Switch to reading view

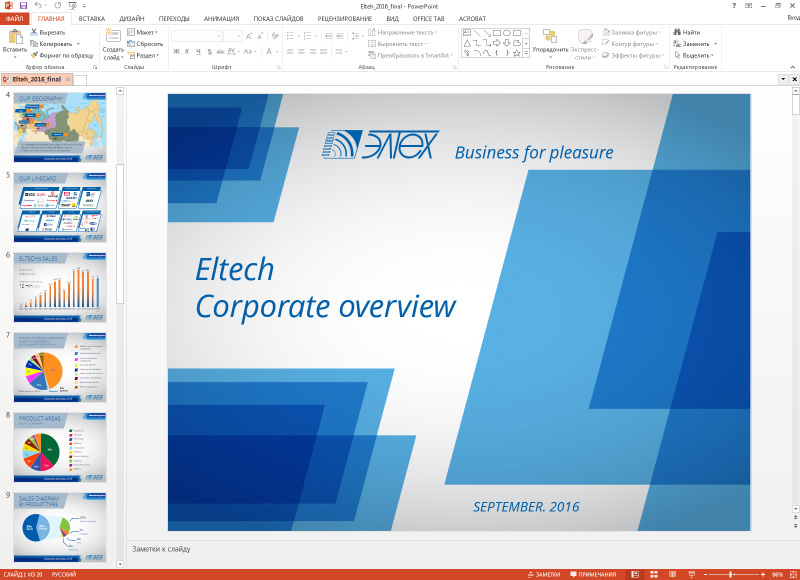[672, 574]
